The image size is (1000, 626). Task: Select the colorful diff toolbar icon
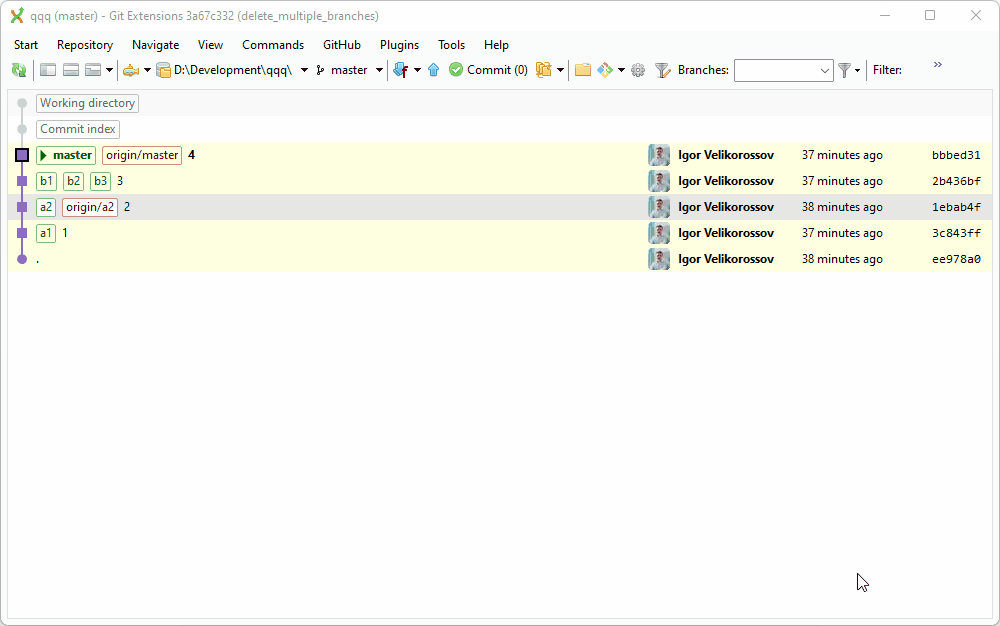pos(606,70)
